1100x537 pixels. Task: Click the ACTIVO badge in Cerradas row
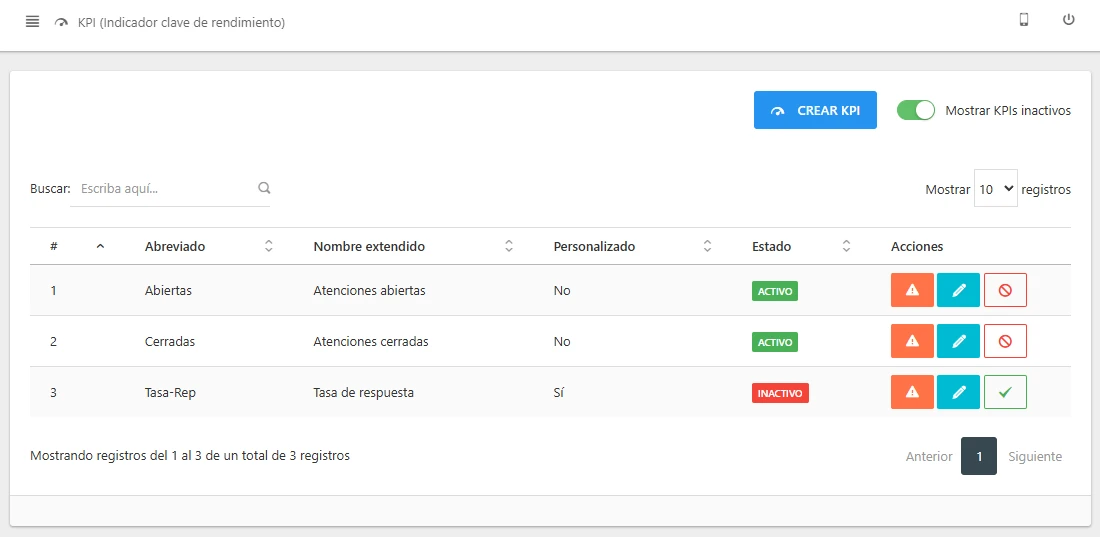[x=774, y=342]
